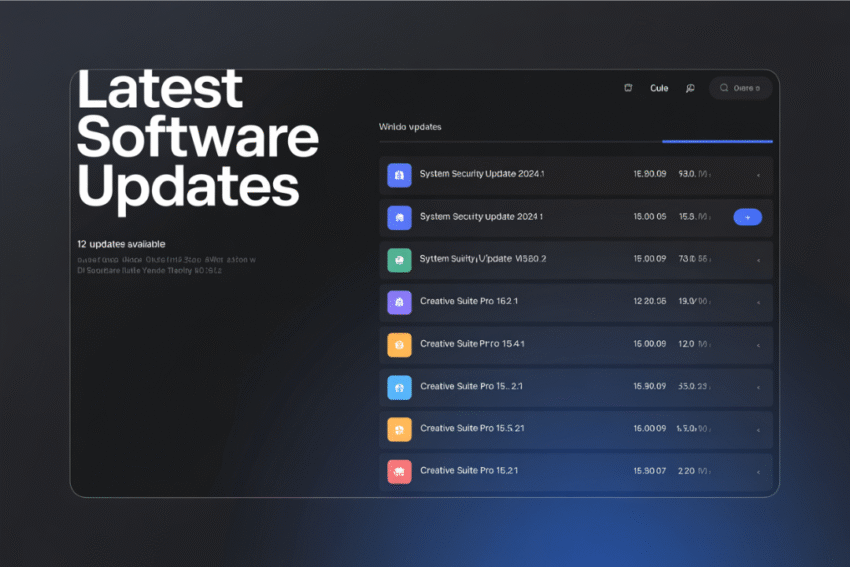Click the blue app icon in the row with the plus button
The image size is (850, 567).
pos(399,217)
